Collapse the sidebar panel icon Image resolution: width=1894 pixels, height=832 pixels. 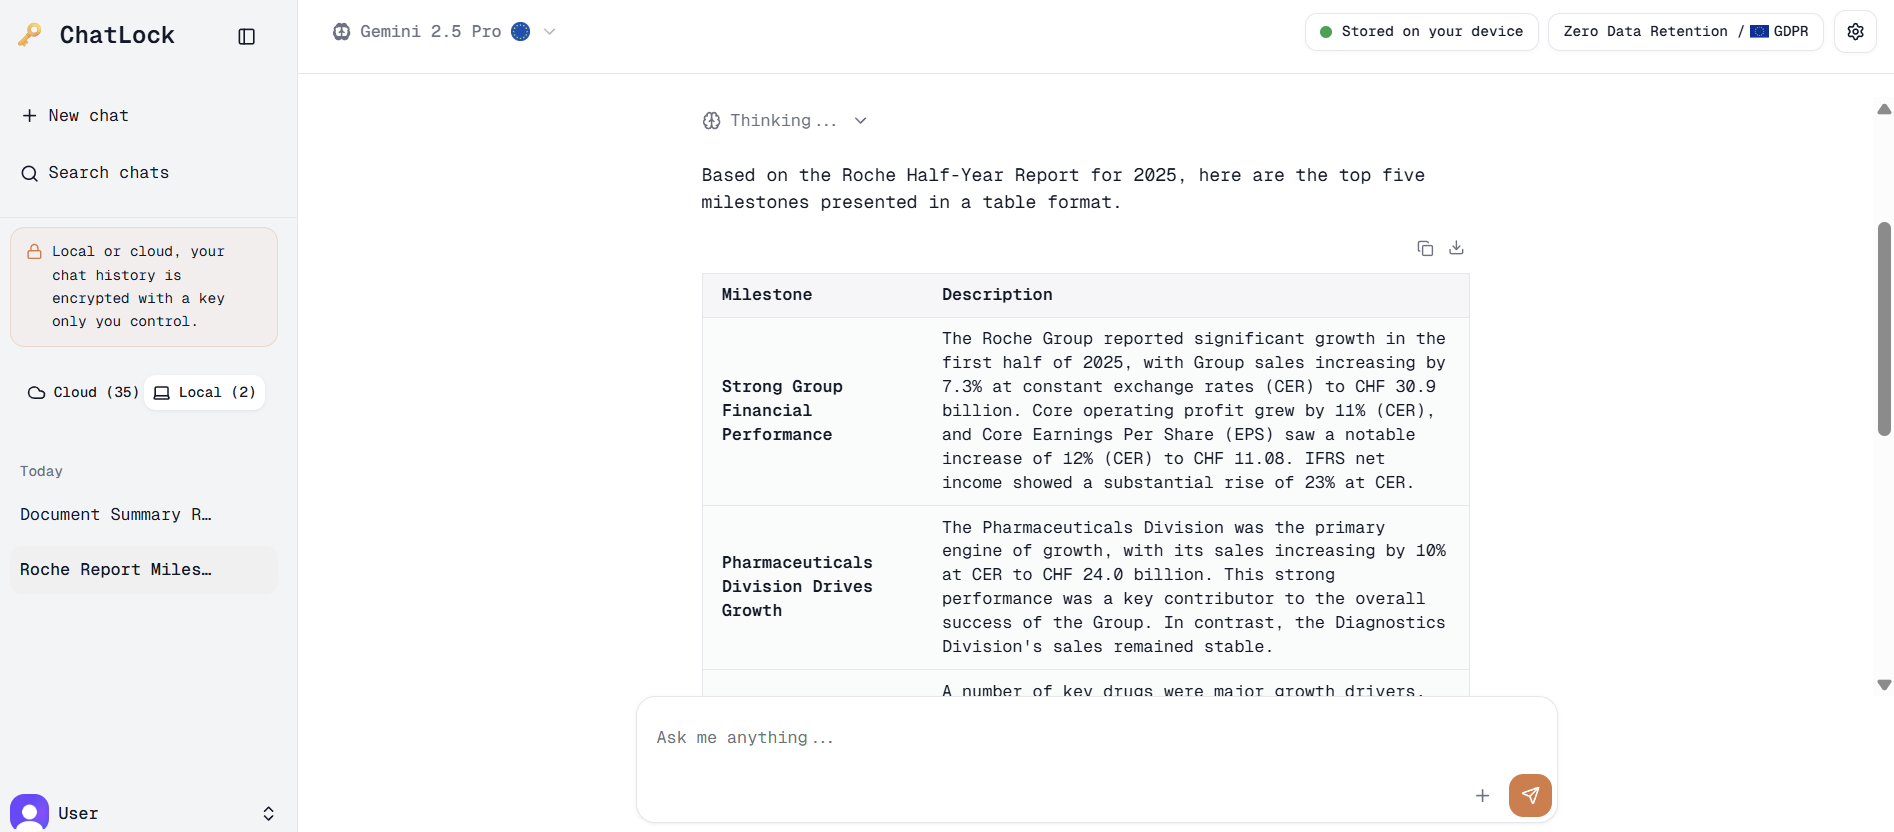coord(246,36)
